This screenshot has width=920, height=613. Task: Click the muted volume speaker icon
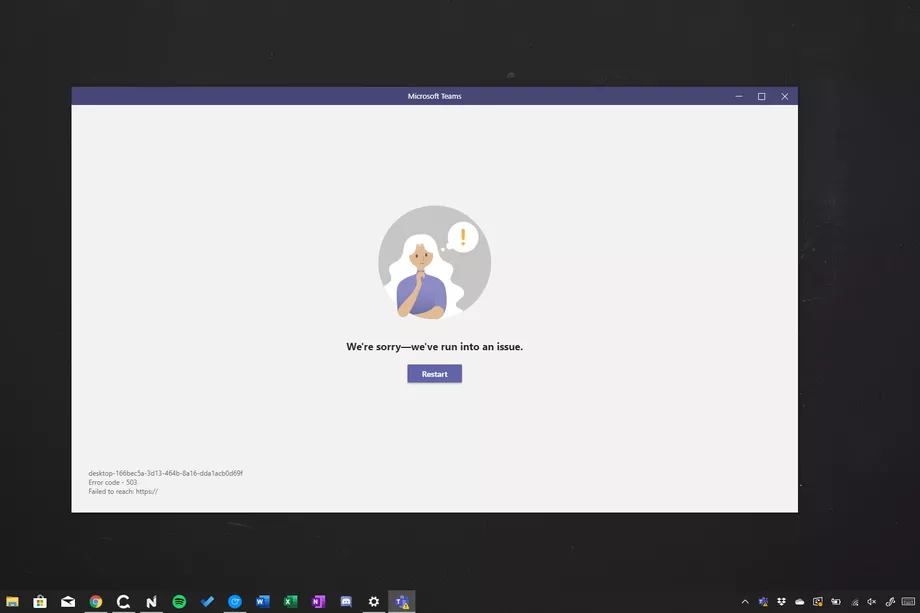tap(872, 601)
